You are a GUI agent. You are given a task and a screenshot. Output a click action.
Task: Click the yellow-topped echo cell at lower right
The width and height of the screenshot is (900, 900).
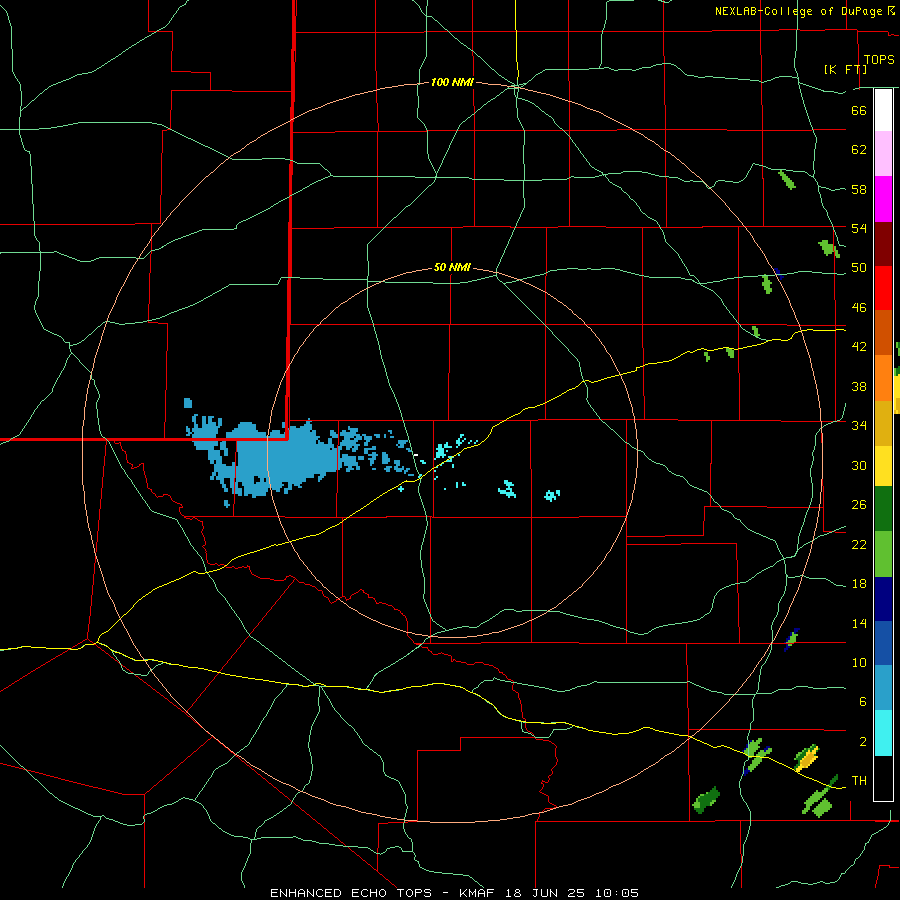click(x=806, y=758)
